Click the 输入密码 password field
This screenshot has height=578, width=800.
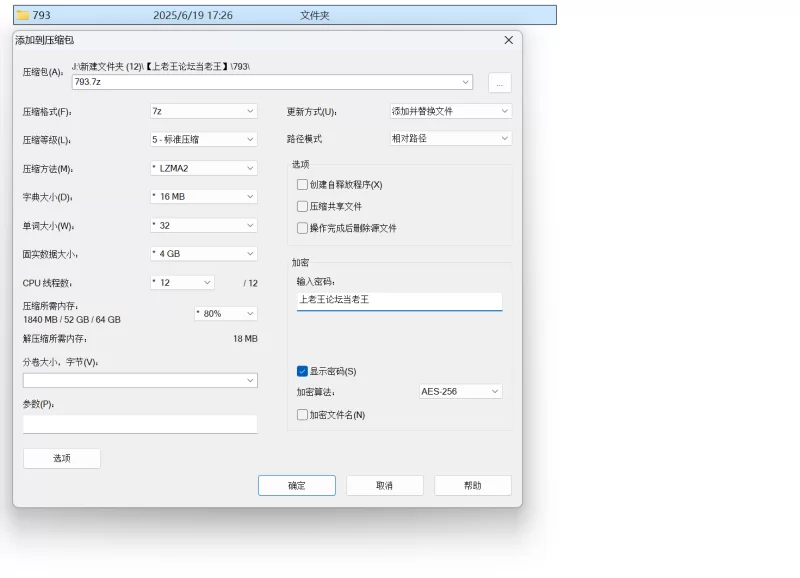[399, 301]
